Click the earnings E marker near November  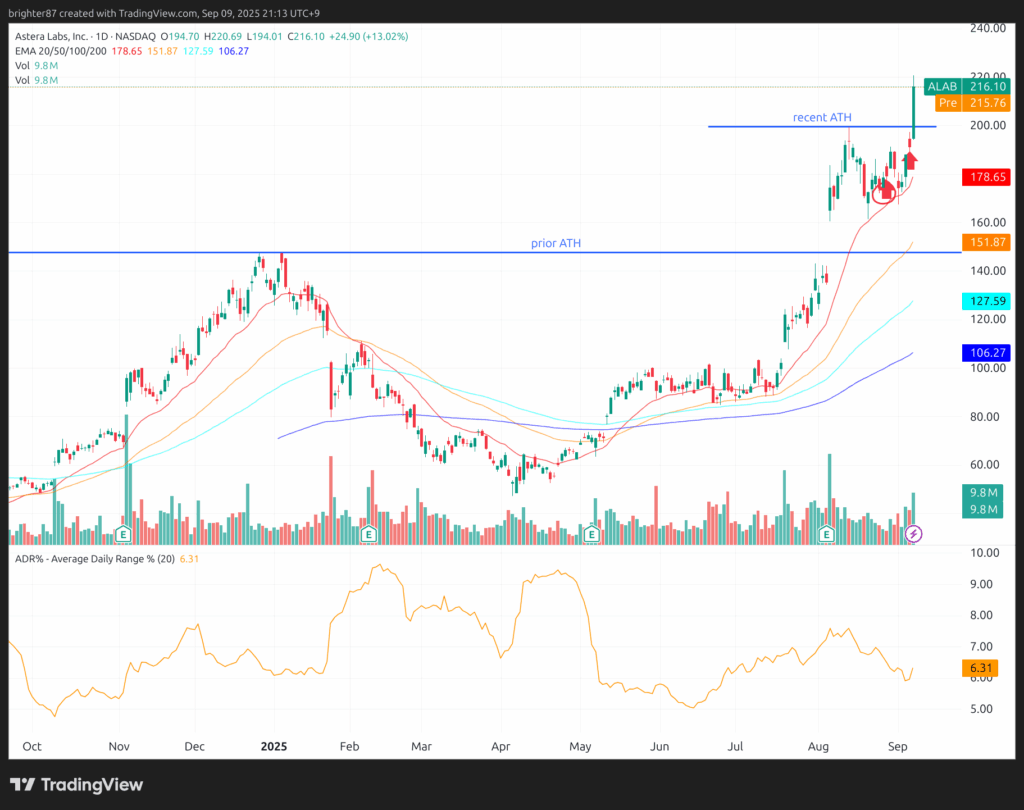coord(123,534)
